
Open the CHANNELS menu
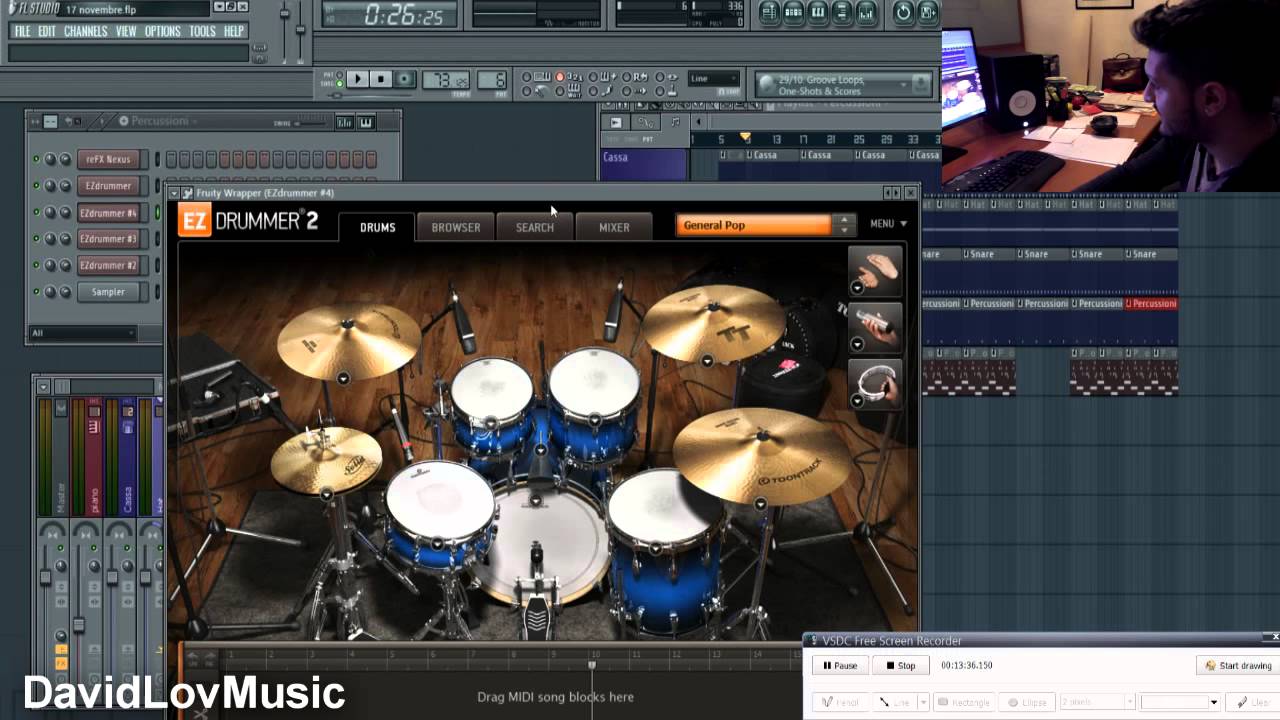coord(86,31)
